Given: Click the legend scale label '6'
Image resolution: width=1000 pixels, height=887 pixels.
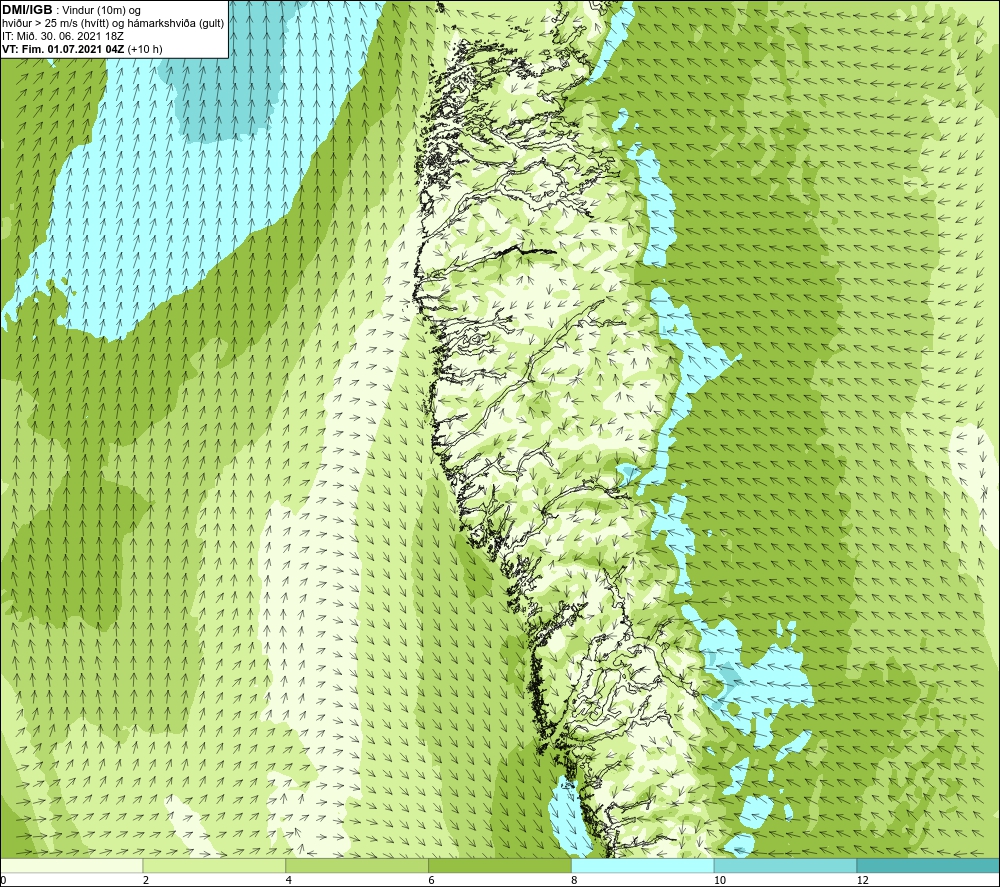Looking at the screenshot, I should pos(432,880).
